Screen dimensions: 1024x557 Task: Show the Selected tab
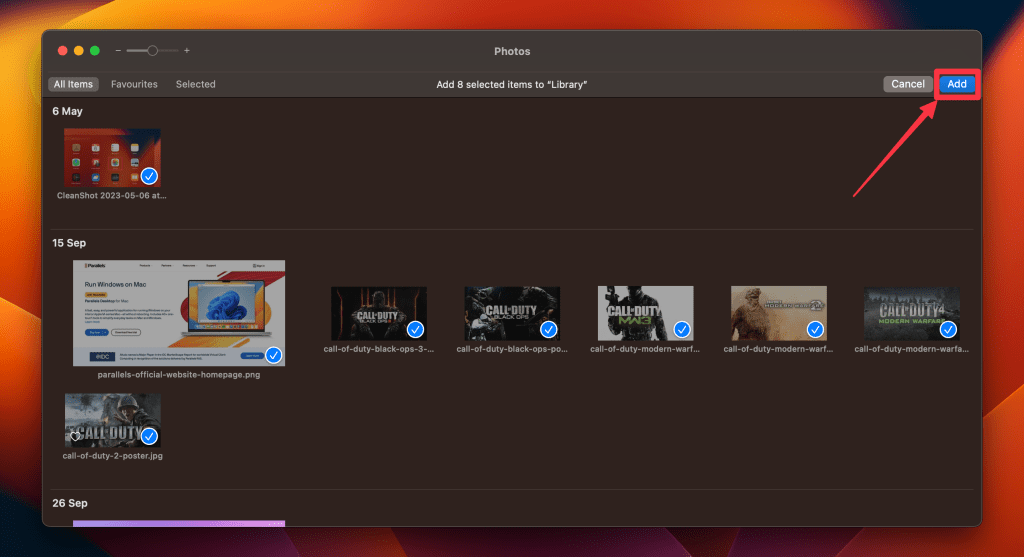(x=195, y=84)
